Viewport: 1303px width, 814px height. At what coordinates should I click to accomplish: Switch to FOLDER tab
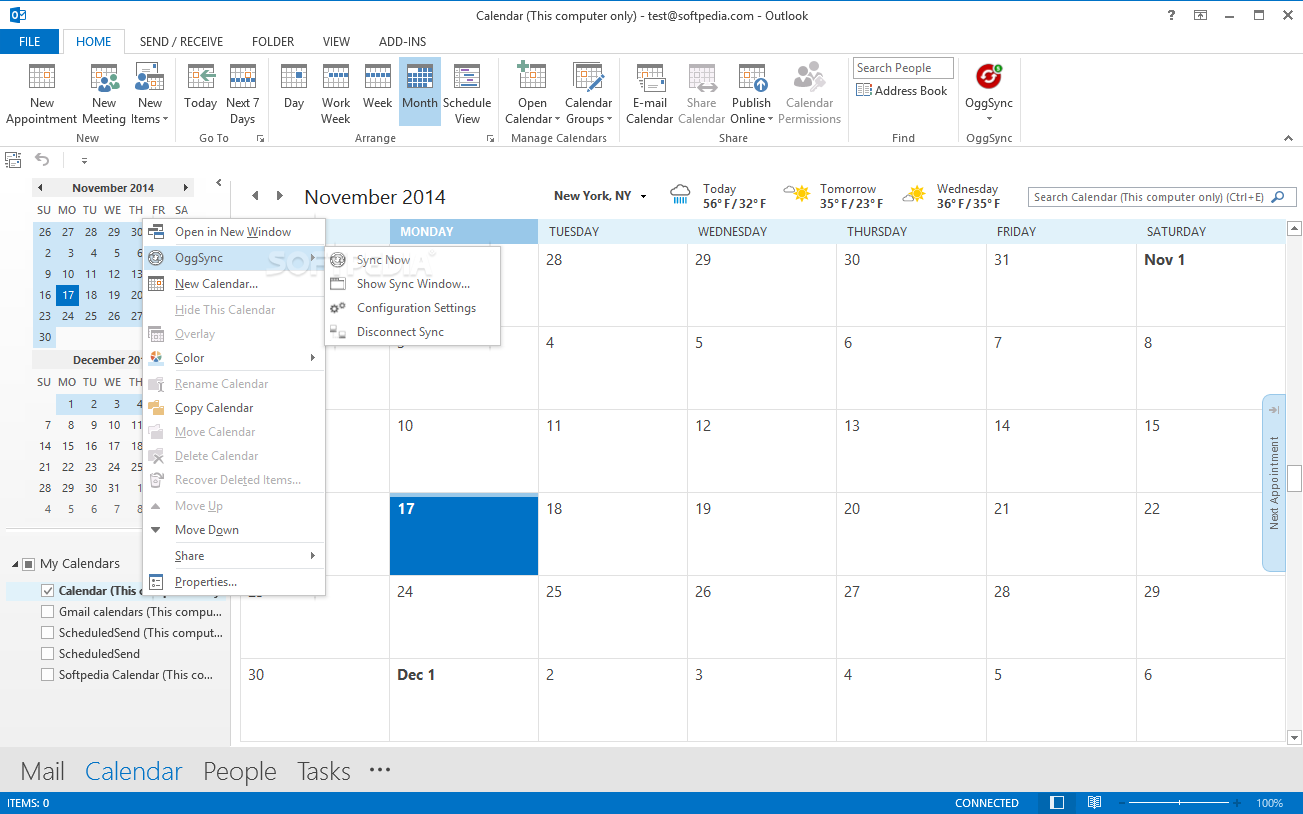[273, 42]
